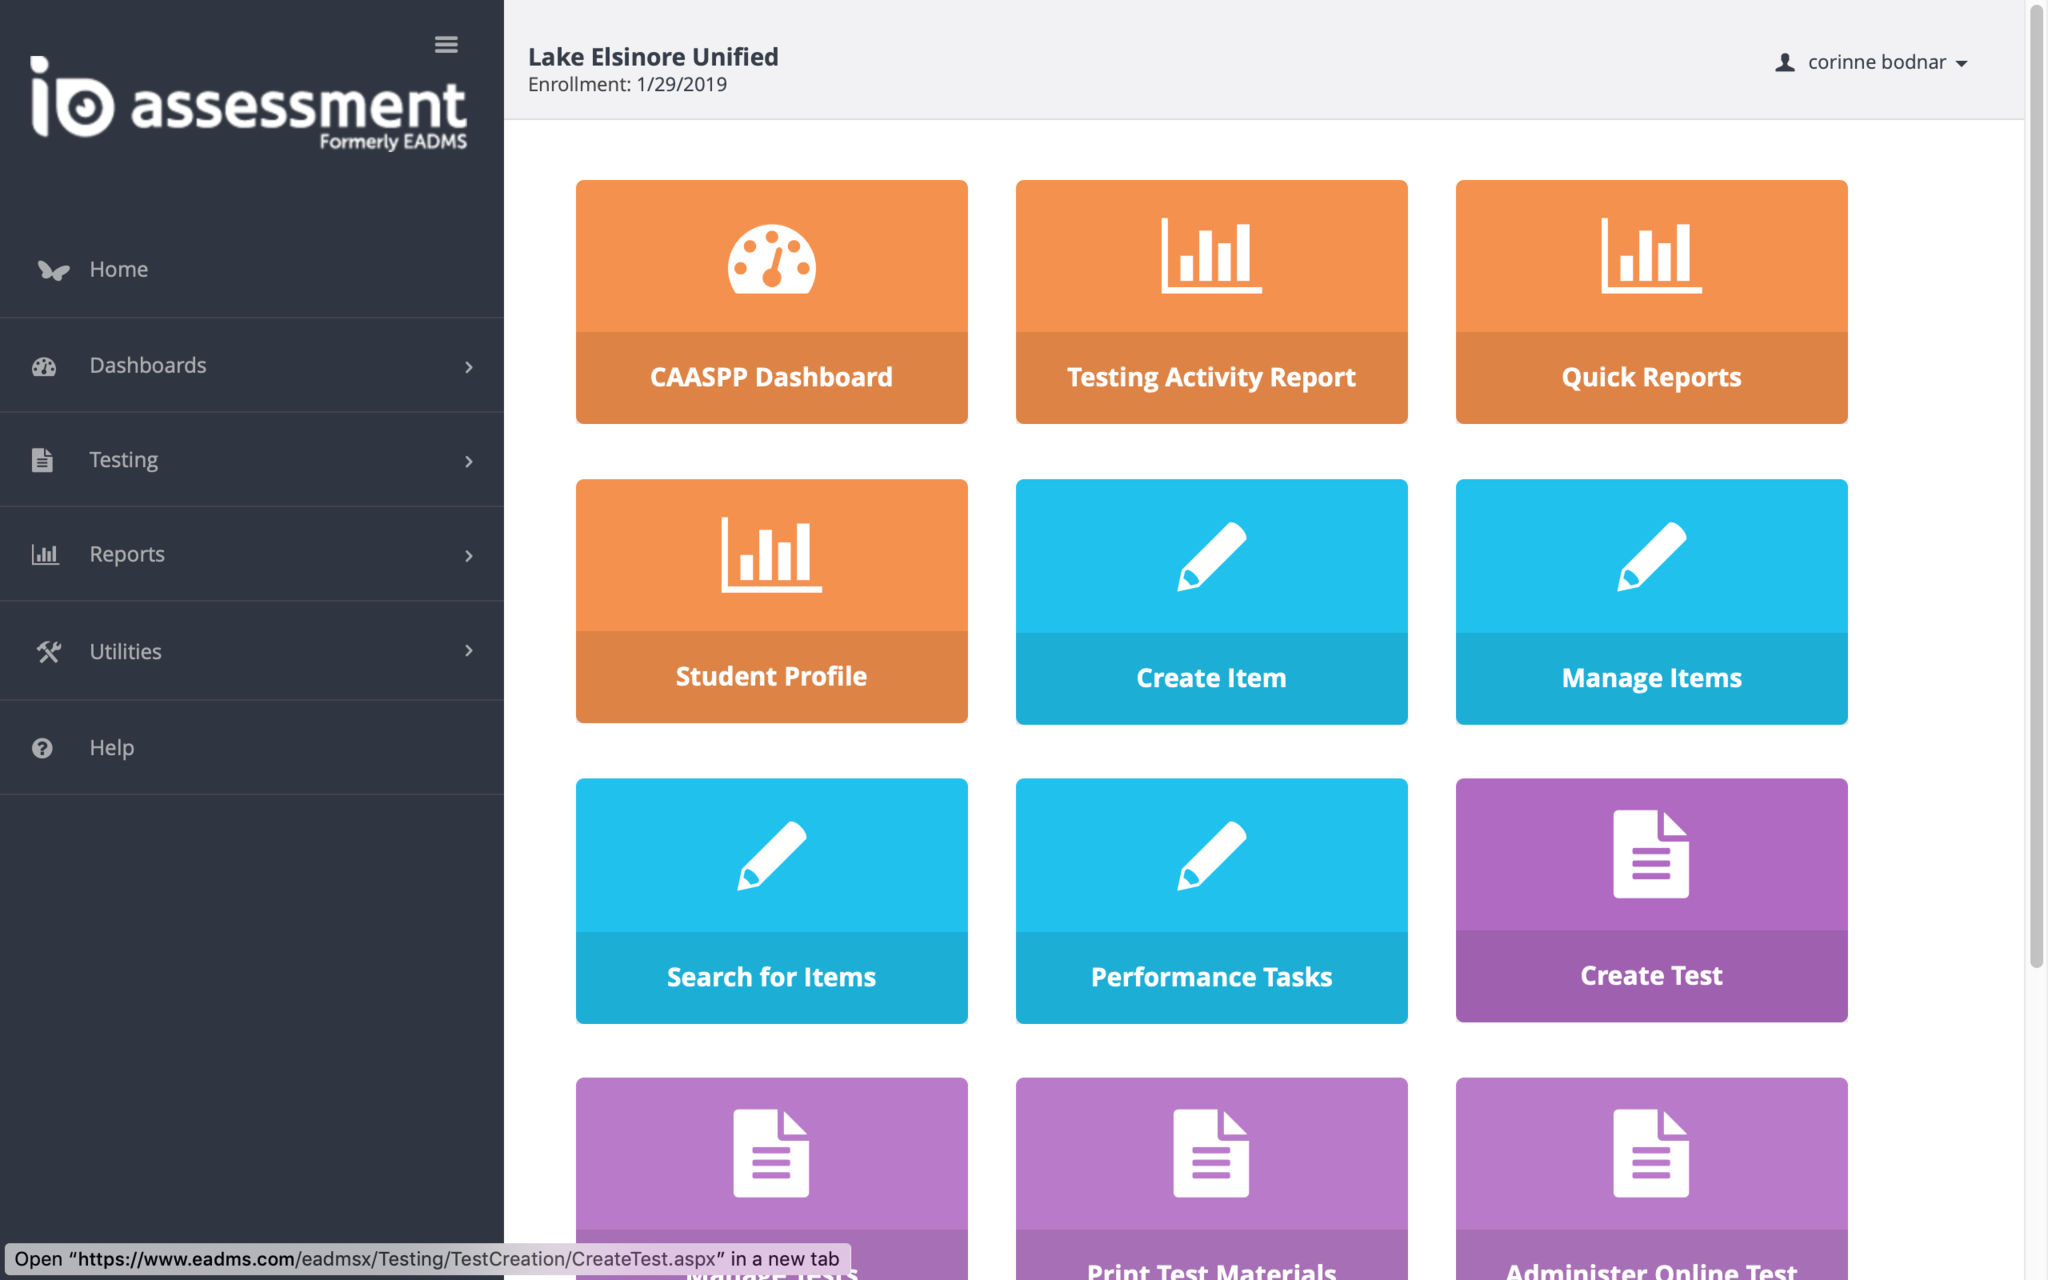Click the Performance Tasks pencil icon
This screenshot has width=2048, height=1280.
coord(1211,855)
